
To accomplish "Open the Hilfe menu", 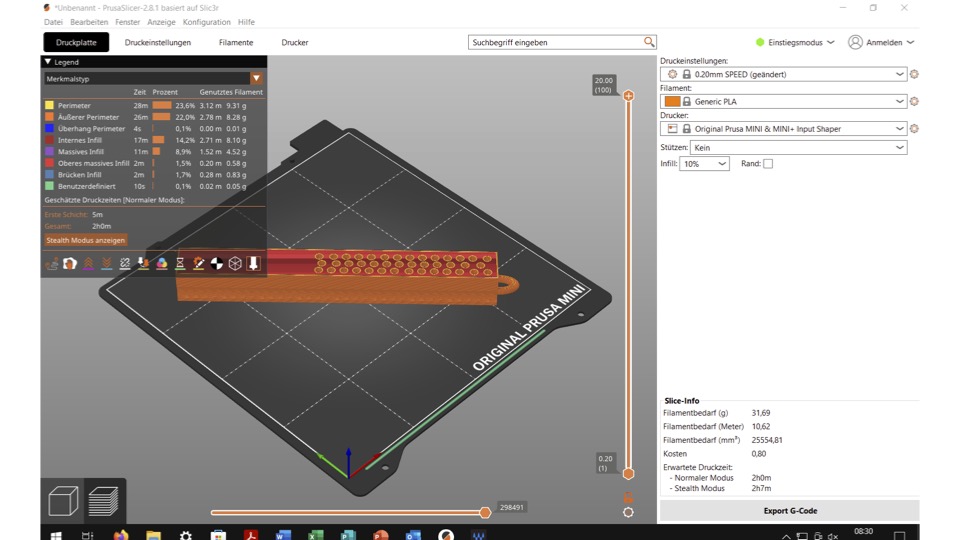I will click(x=246, y=22).
